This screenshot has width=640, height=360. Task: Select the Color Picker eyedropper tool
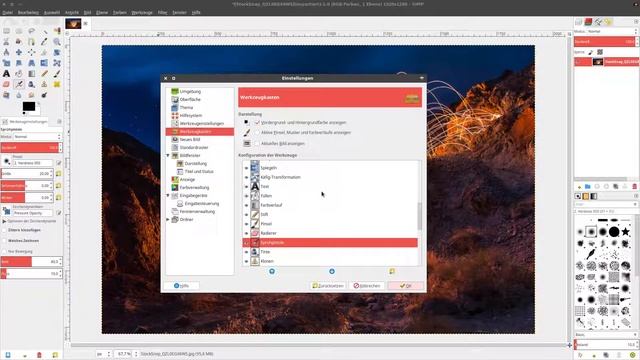44,42
